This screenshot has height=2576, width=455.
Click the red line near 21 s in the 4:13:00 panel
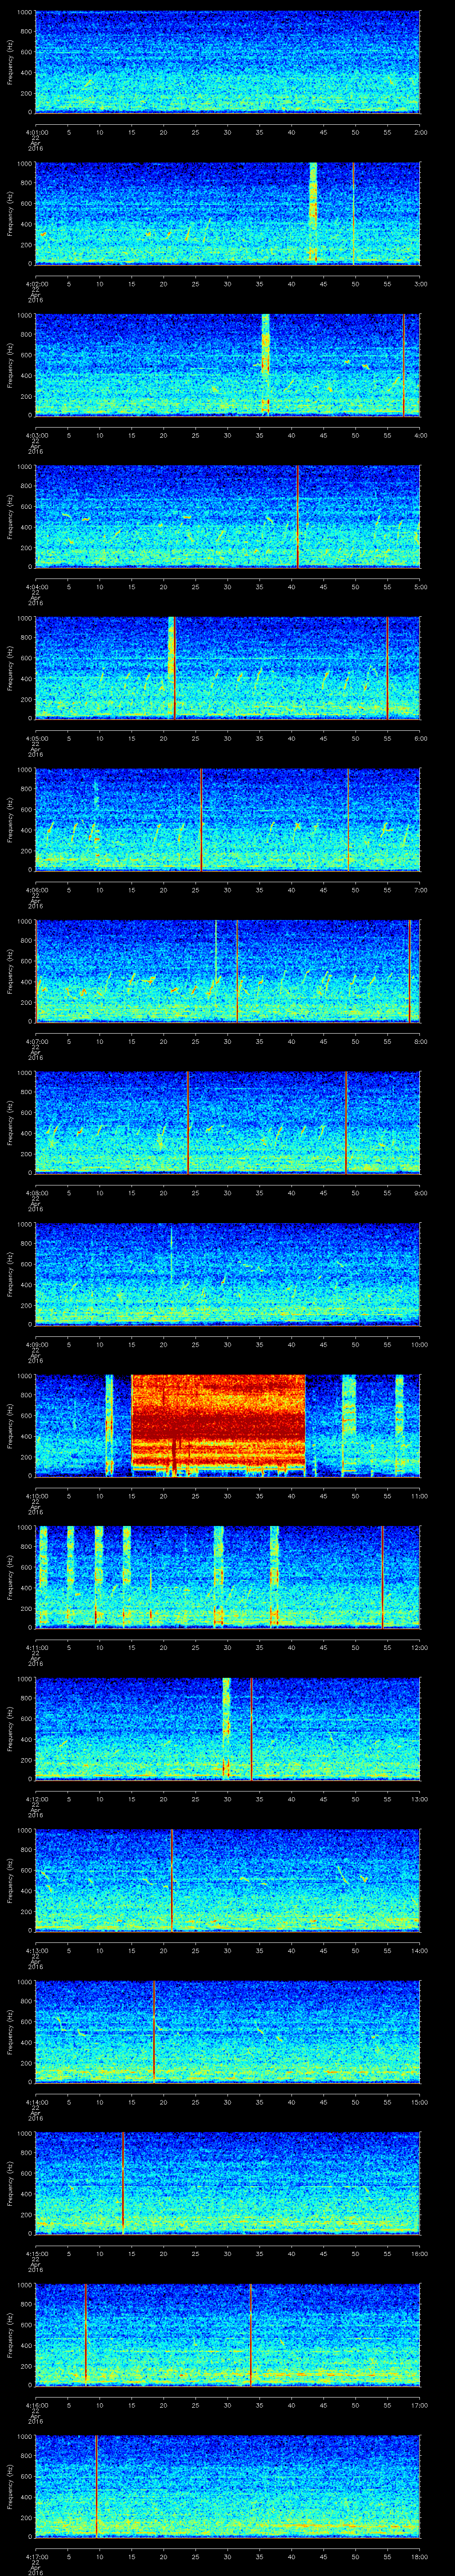(172, 1880)
